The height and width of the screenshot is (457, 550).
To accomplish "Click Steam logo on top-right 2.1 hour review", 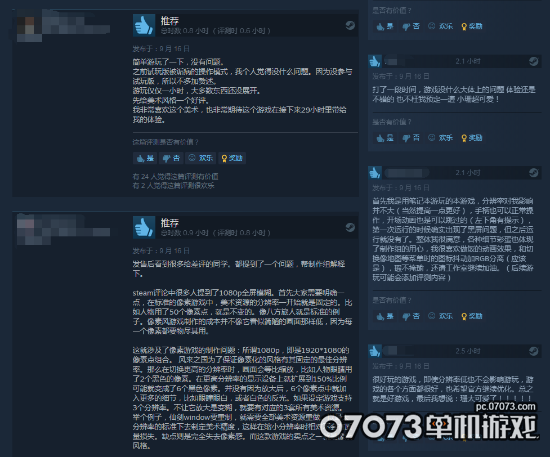I will pos(534,61).
